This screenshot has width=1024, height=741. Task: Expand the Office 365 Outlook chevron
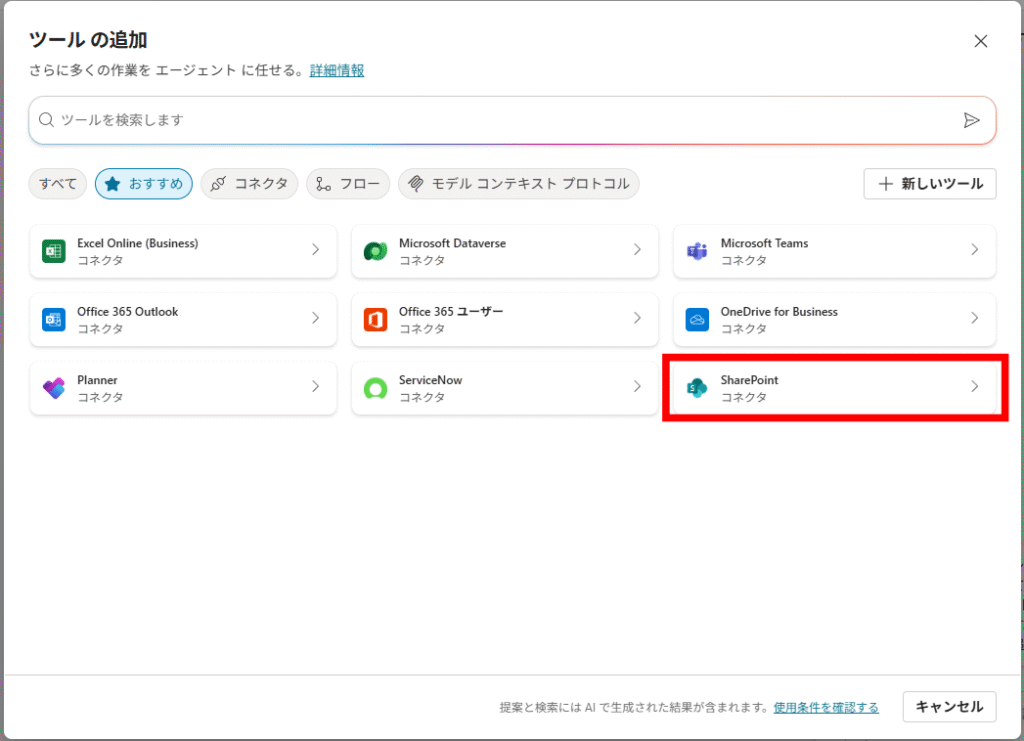point(315,318)
